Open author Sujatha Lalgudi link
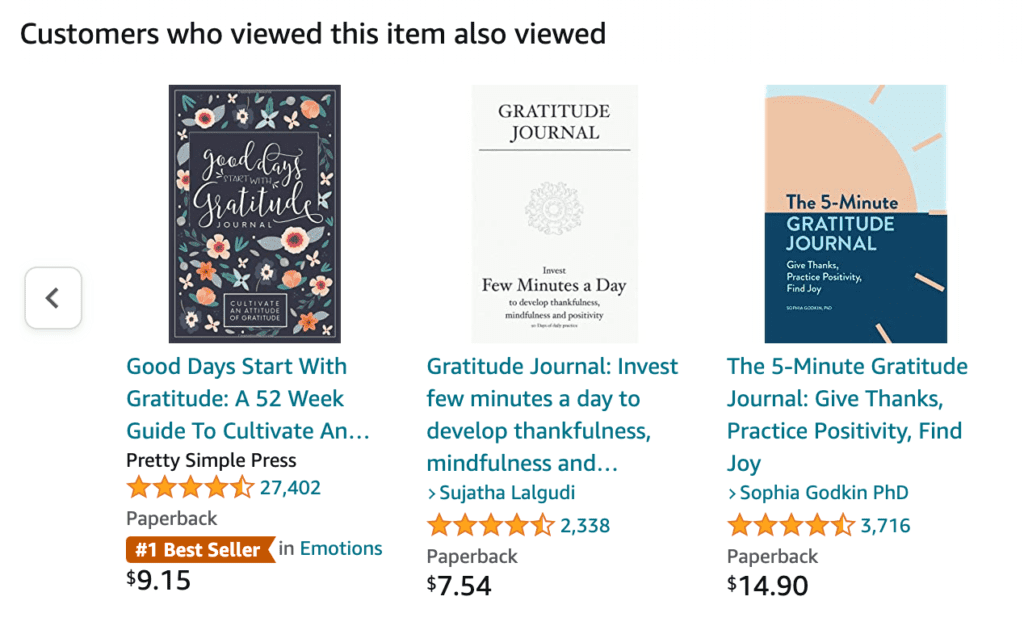Viewport: 1024px width, 630px height. [507, 492]
